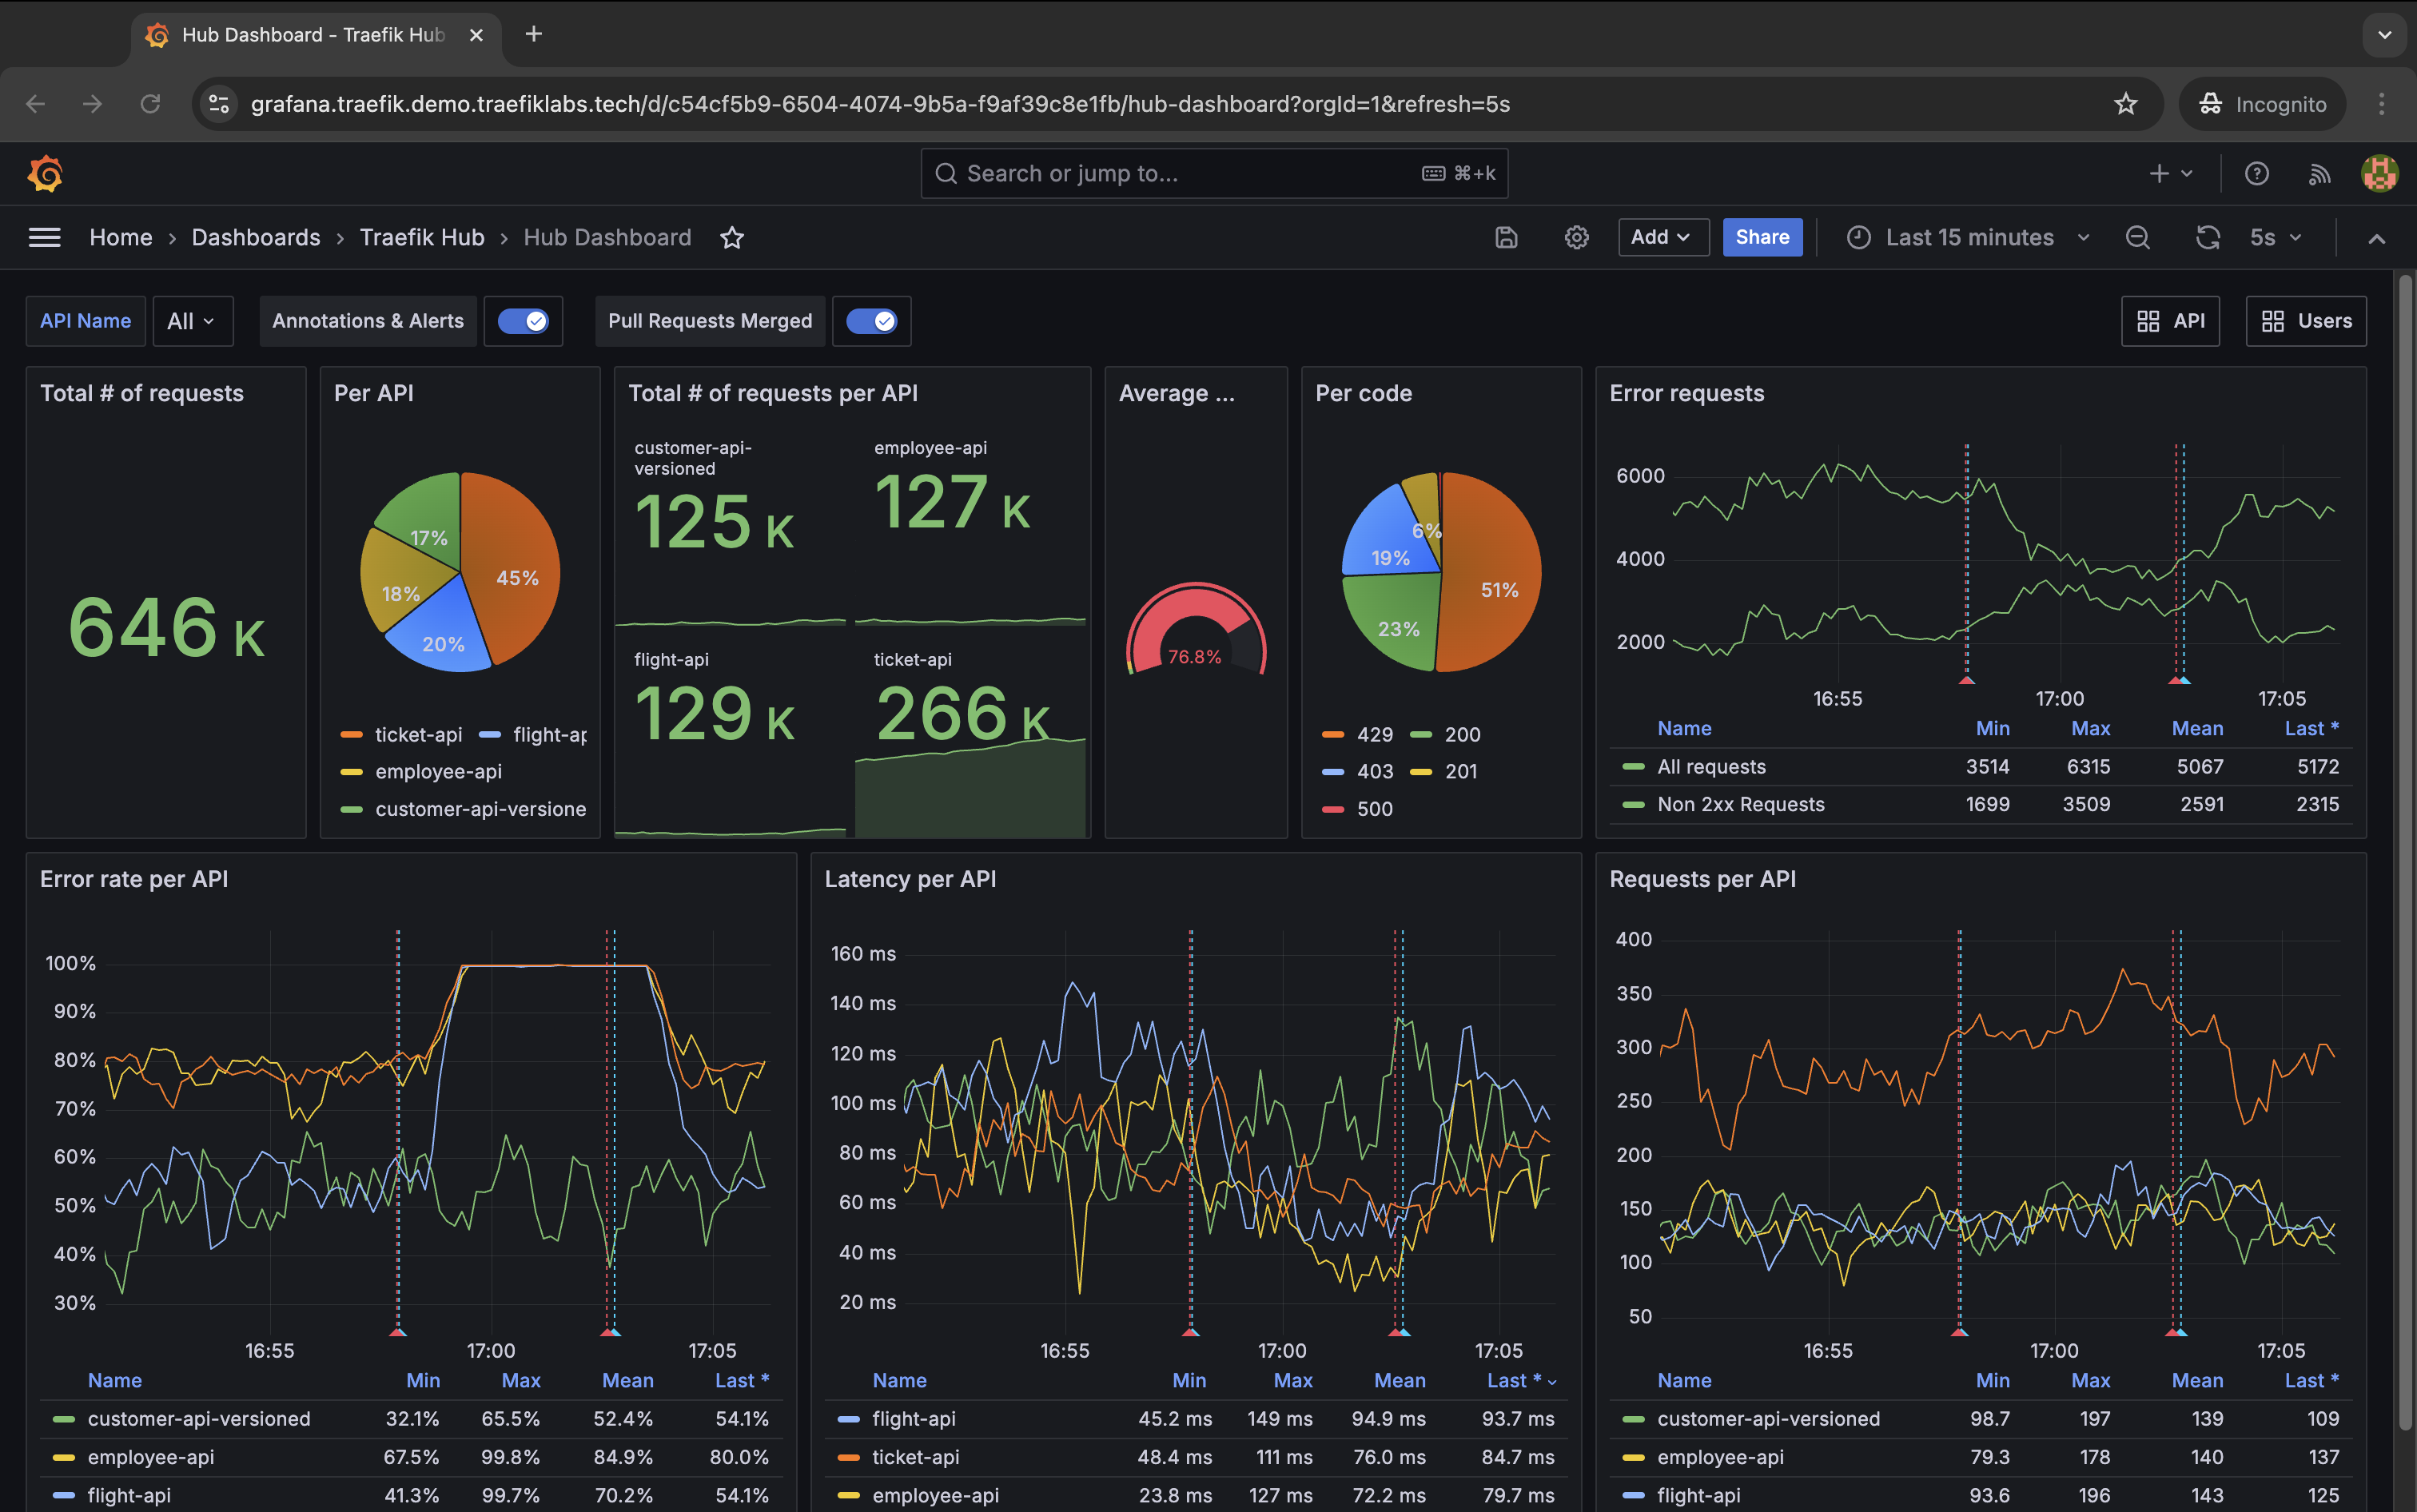Click the keyboard shortcut icon in search

[1433, 173]
